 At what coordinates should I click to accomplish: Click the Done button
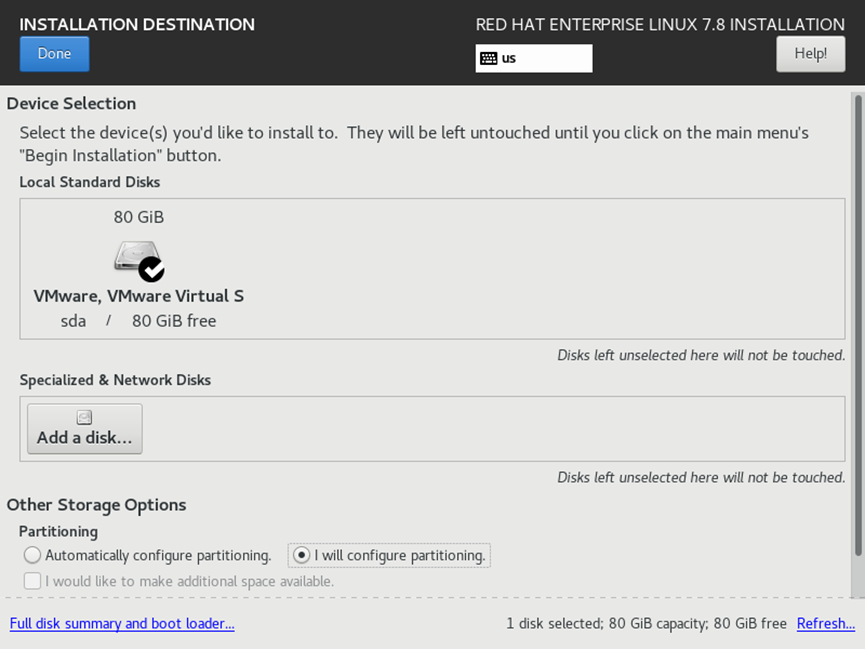coord(54,54)
